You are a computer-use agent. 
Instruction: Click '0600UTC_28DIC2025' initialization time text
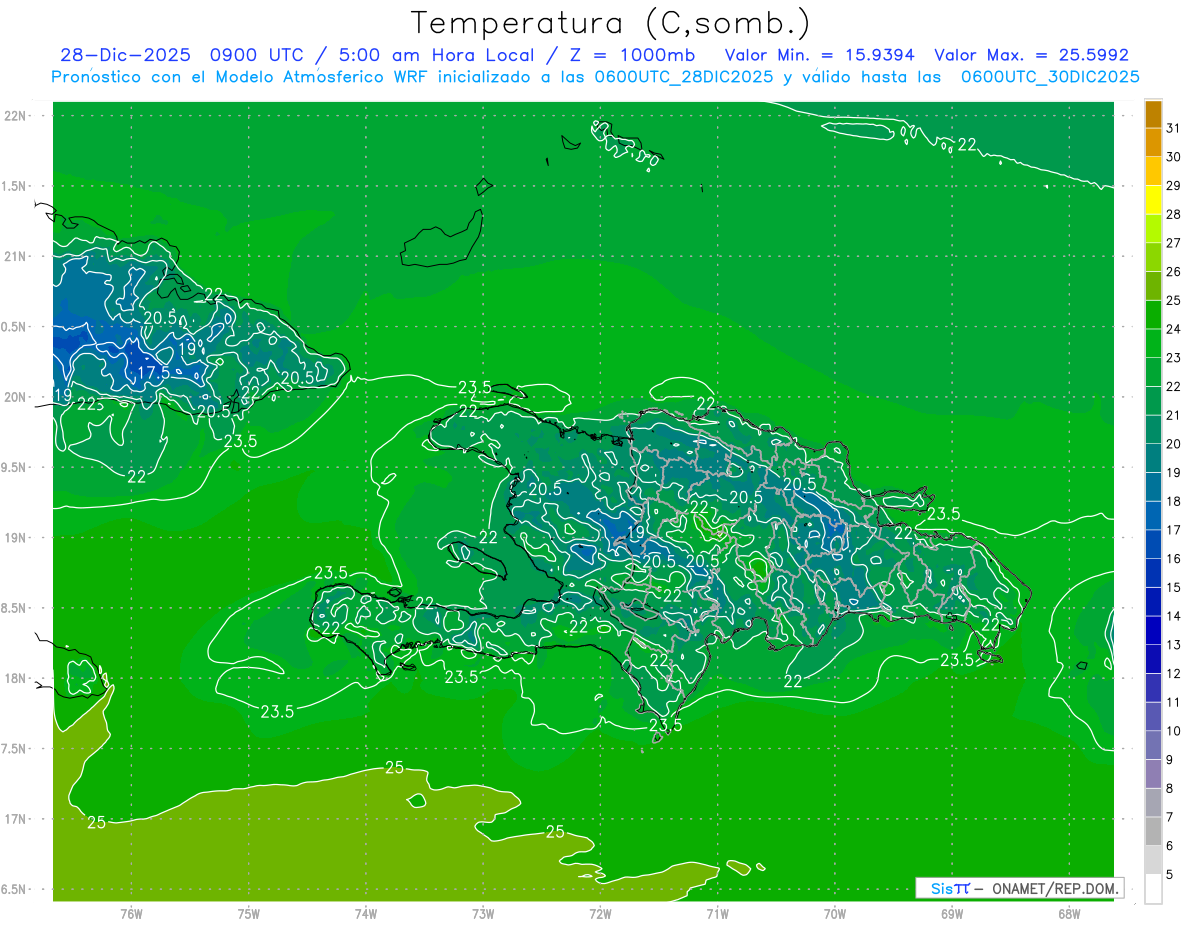(x=684, y=77)
